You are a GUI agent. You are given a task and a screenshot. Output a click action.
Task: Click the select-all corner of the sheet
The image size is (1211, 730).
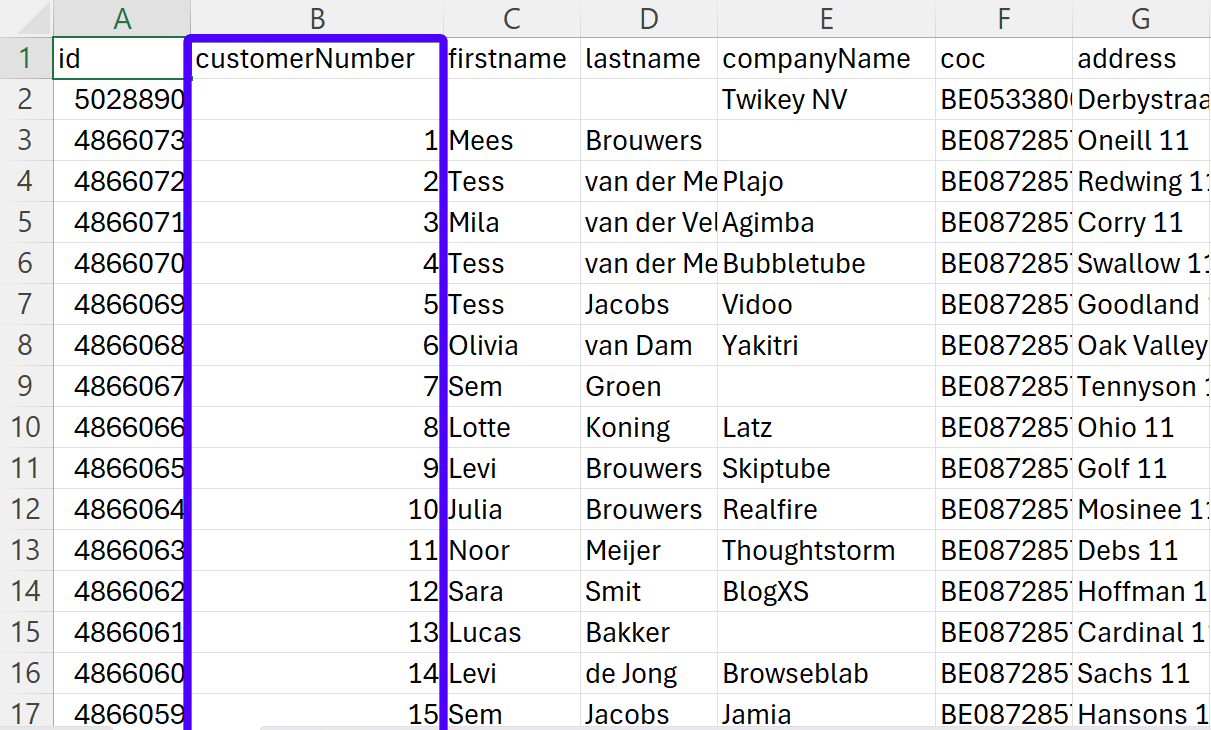coord(26,18)
